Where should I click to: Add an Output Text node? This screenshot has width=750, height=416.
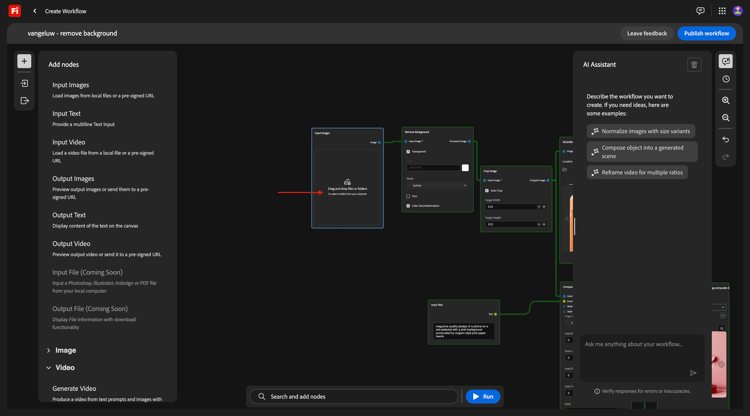95,220
